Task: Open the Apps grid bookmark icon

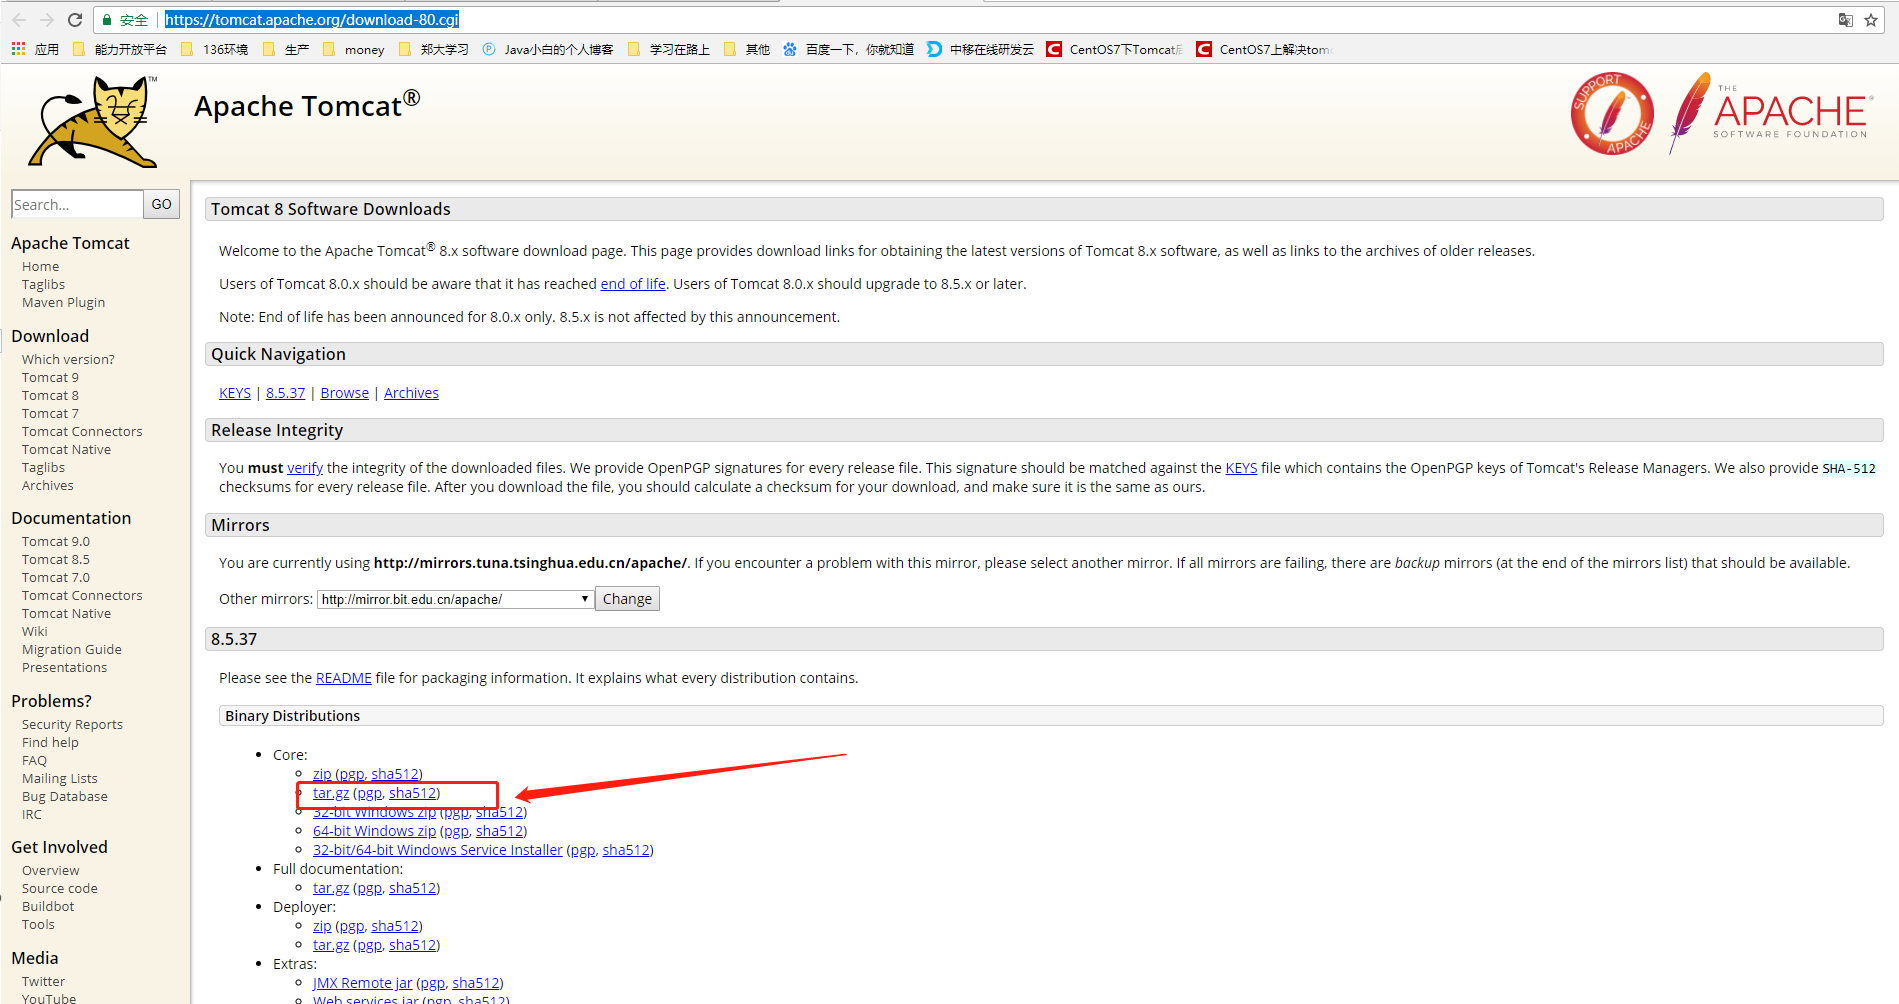Action: 18,49
